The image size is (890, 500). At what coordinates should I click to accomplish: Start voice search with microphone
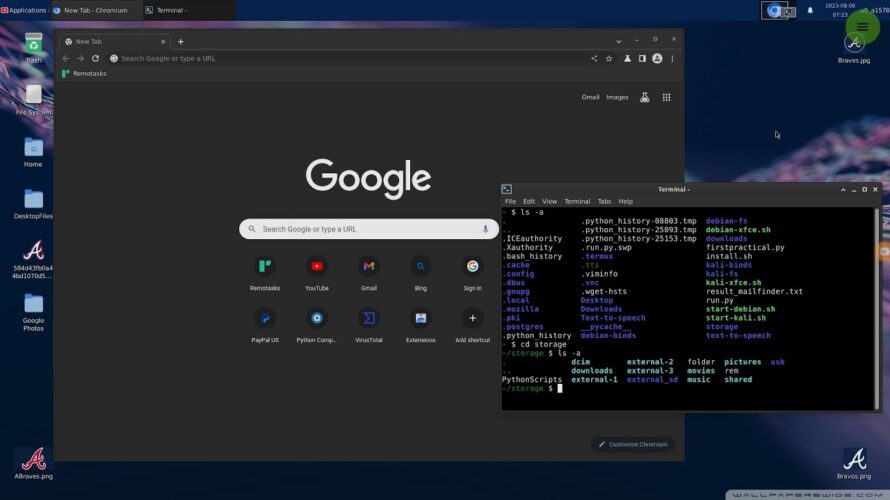485,229
